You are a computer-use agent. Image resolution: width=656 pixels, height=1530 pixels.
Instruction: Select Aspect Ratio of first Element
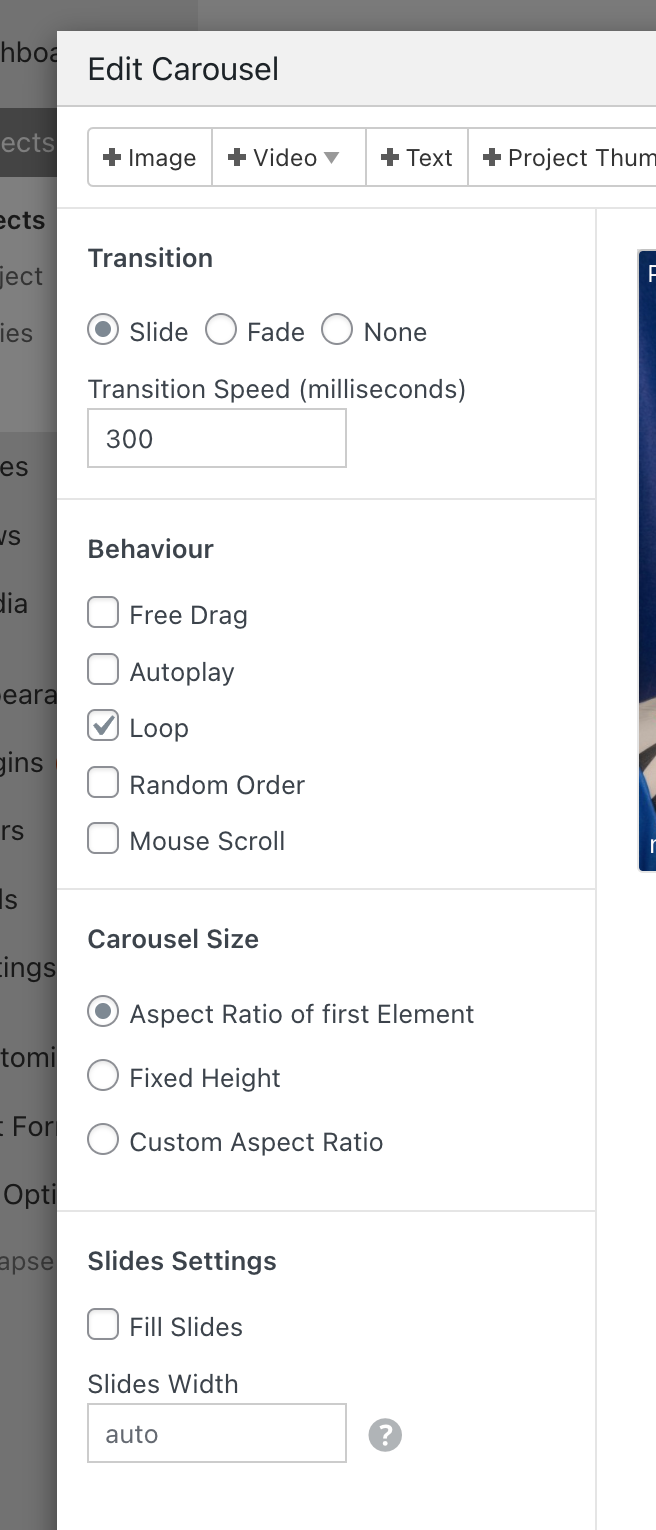click(103, 1013)
